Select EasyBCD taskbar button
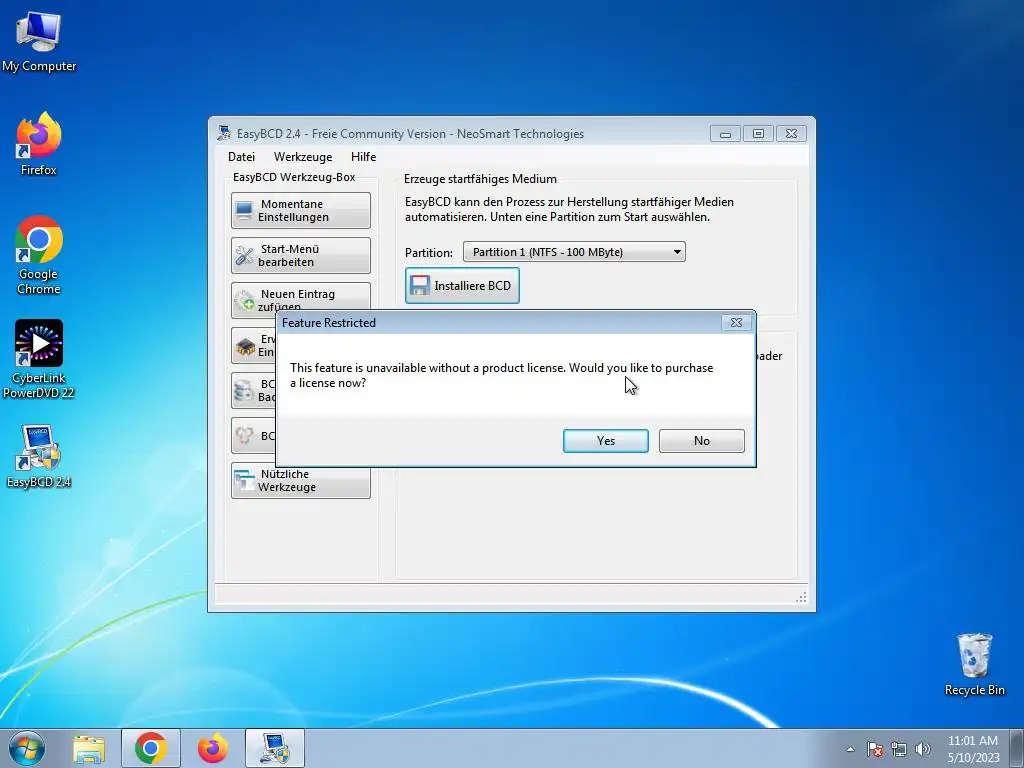This screenshot has width=1024, height=768. (275, 748)
